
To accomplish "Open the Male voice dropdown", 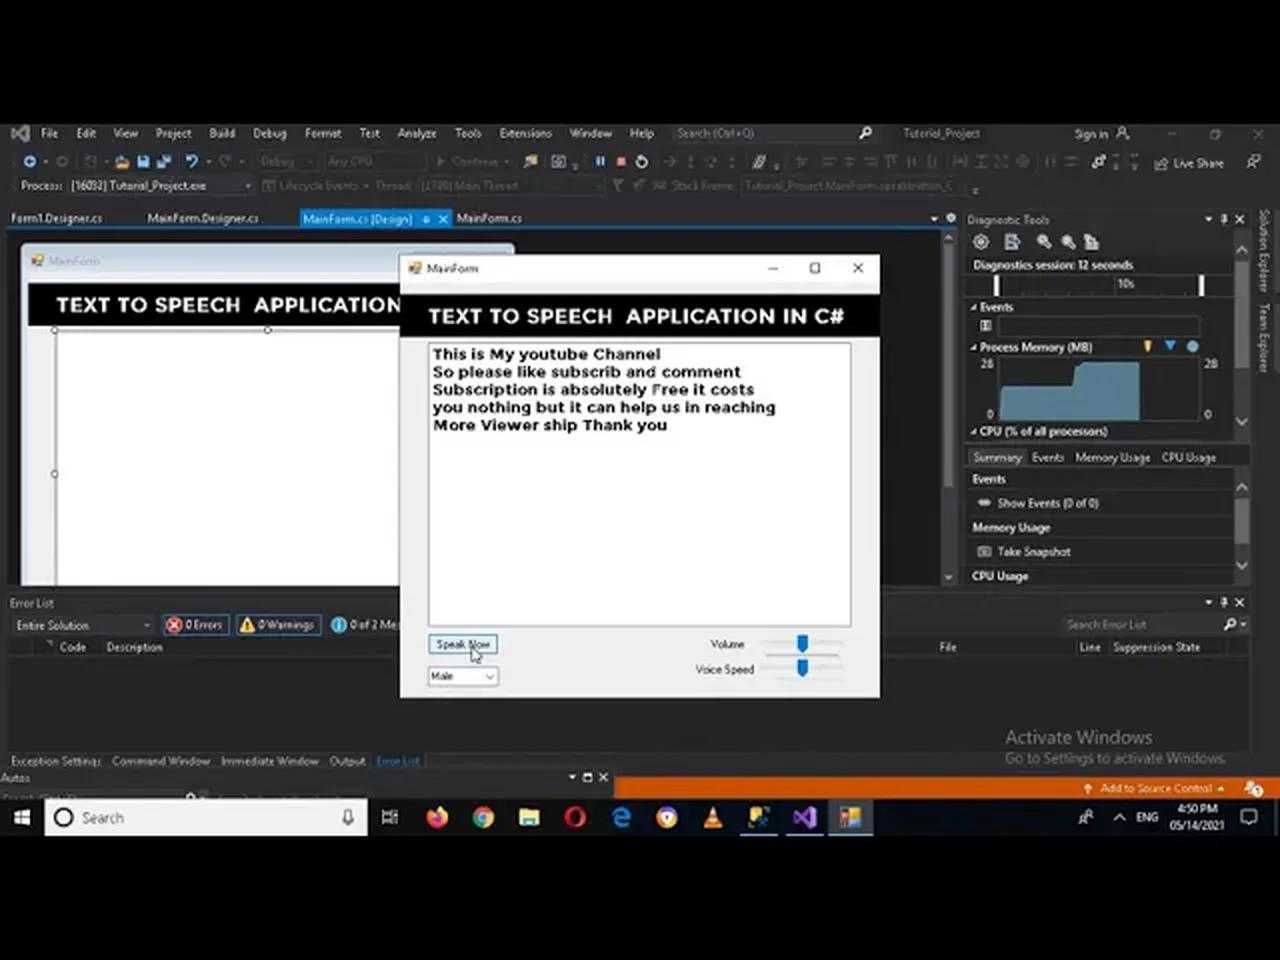I will pos(462,676).
